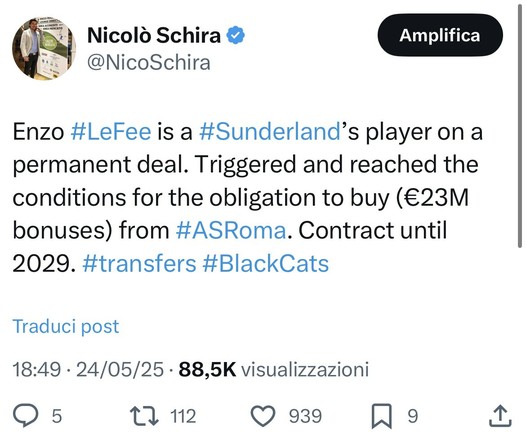Click the blue verified badge
The width and height of the screenshot is (526, 437).
coord(236,35)
